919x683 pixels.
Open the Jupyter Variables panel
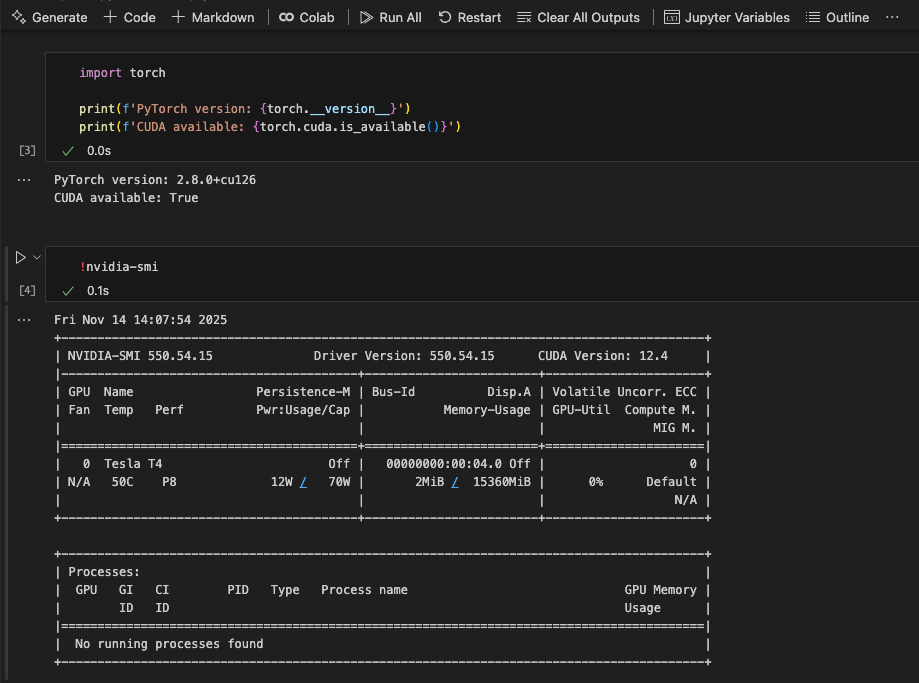[x=726, y=17]
